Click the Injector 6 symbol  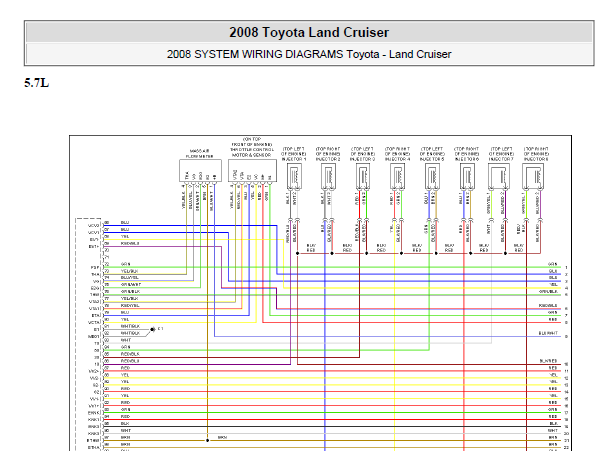pos(467,176)
